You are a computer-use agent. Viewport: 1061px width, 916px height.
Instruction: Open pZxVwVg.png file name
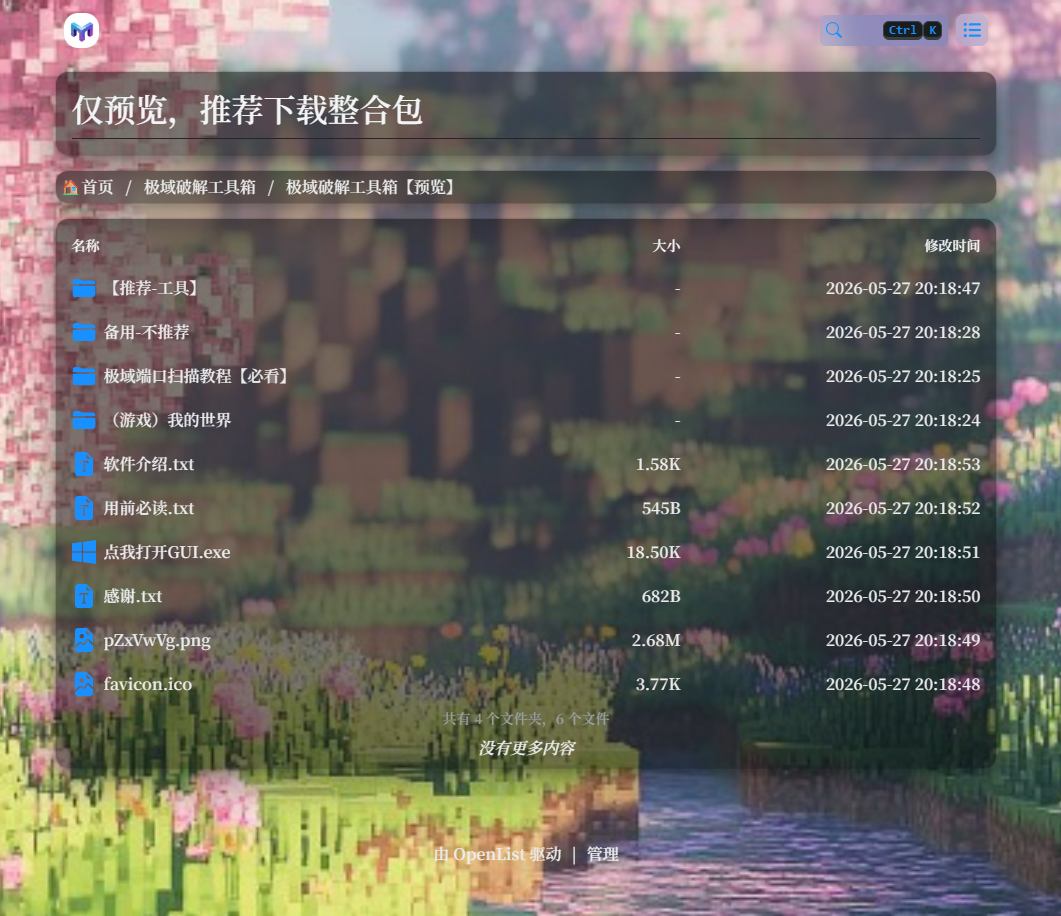pyautogui.click(x=157, y=640)
